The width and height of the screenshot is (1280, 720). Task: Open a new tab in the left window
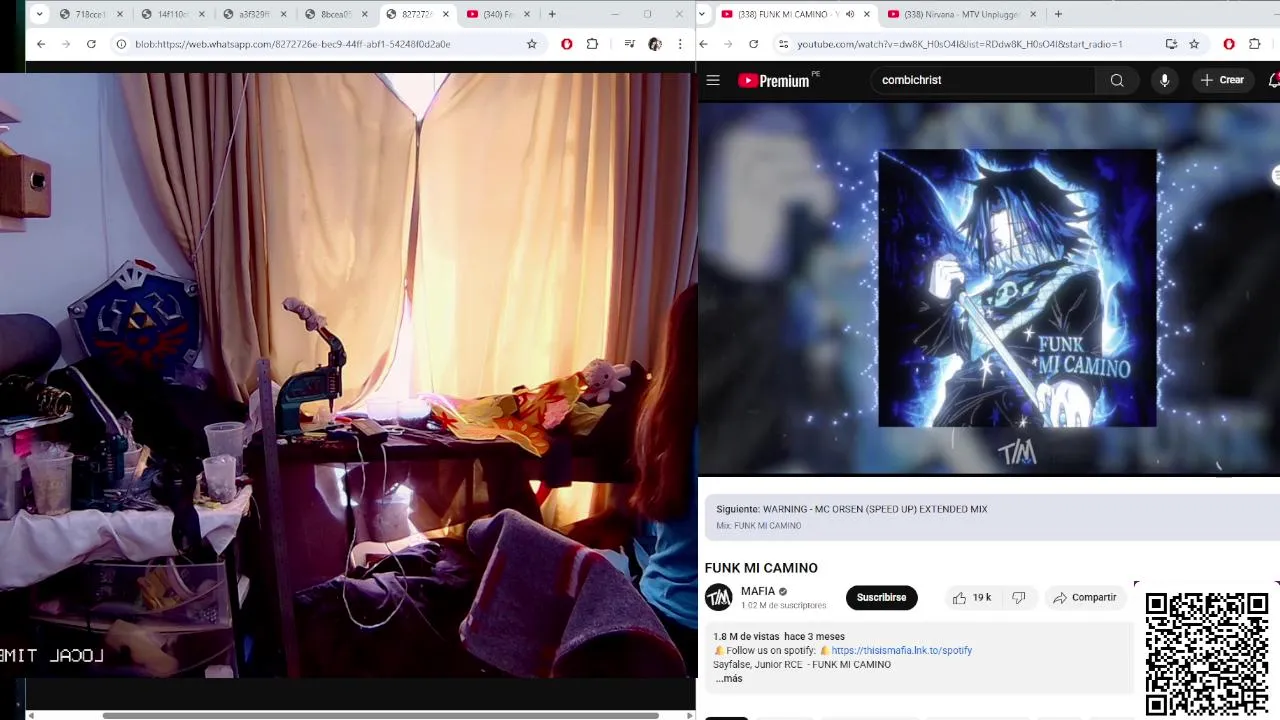point(551,14)
